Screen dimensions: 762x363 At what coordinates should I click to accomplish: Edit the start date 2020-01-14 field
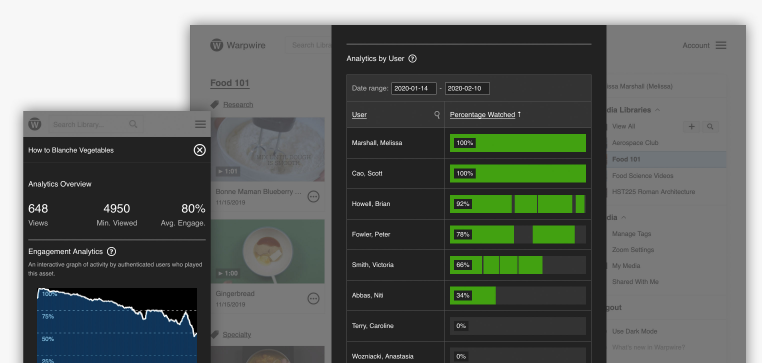coord(414,88)
